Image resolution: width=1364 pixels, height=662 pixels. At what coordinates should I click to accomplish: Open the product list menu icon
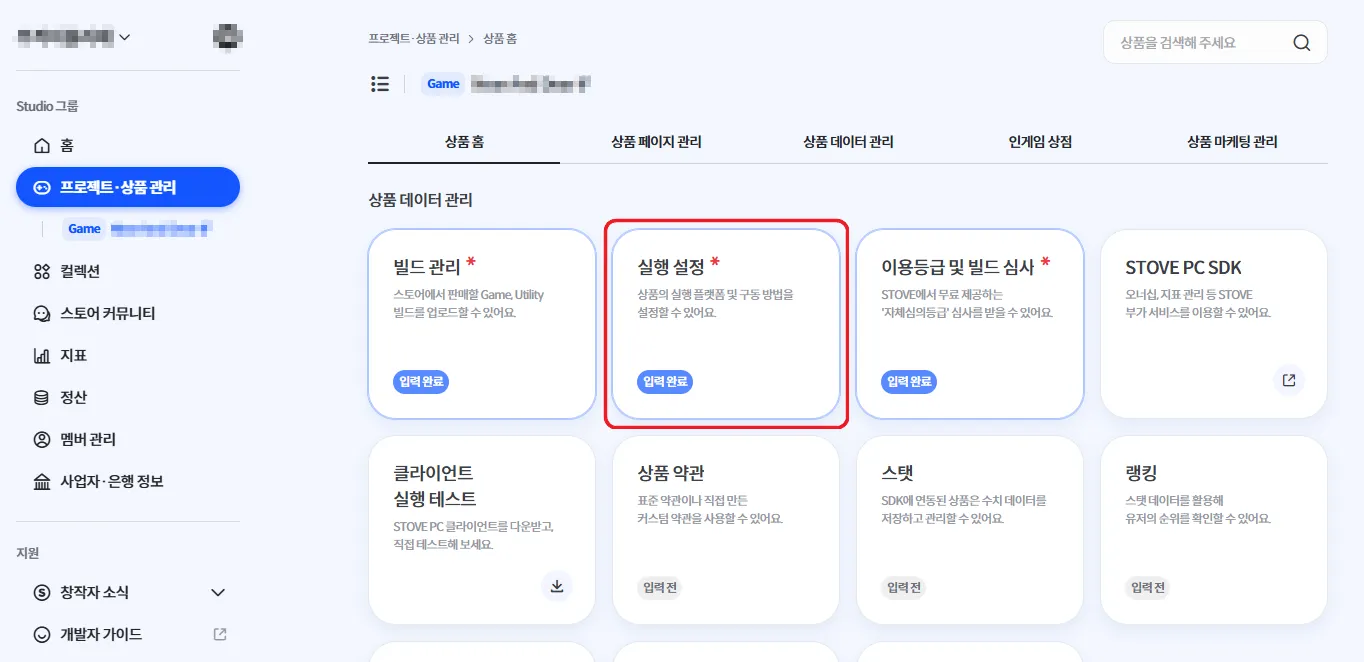coord(380,84)
